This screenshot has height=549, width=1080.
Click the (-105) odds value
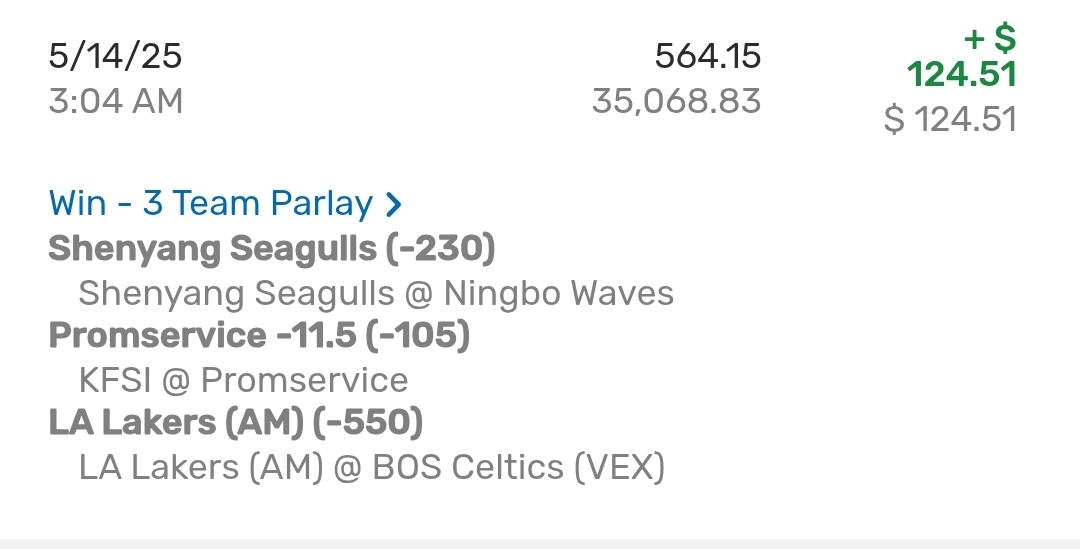pyautogui.click(x=417, y=336)
